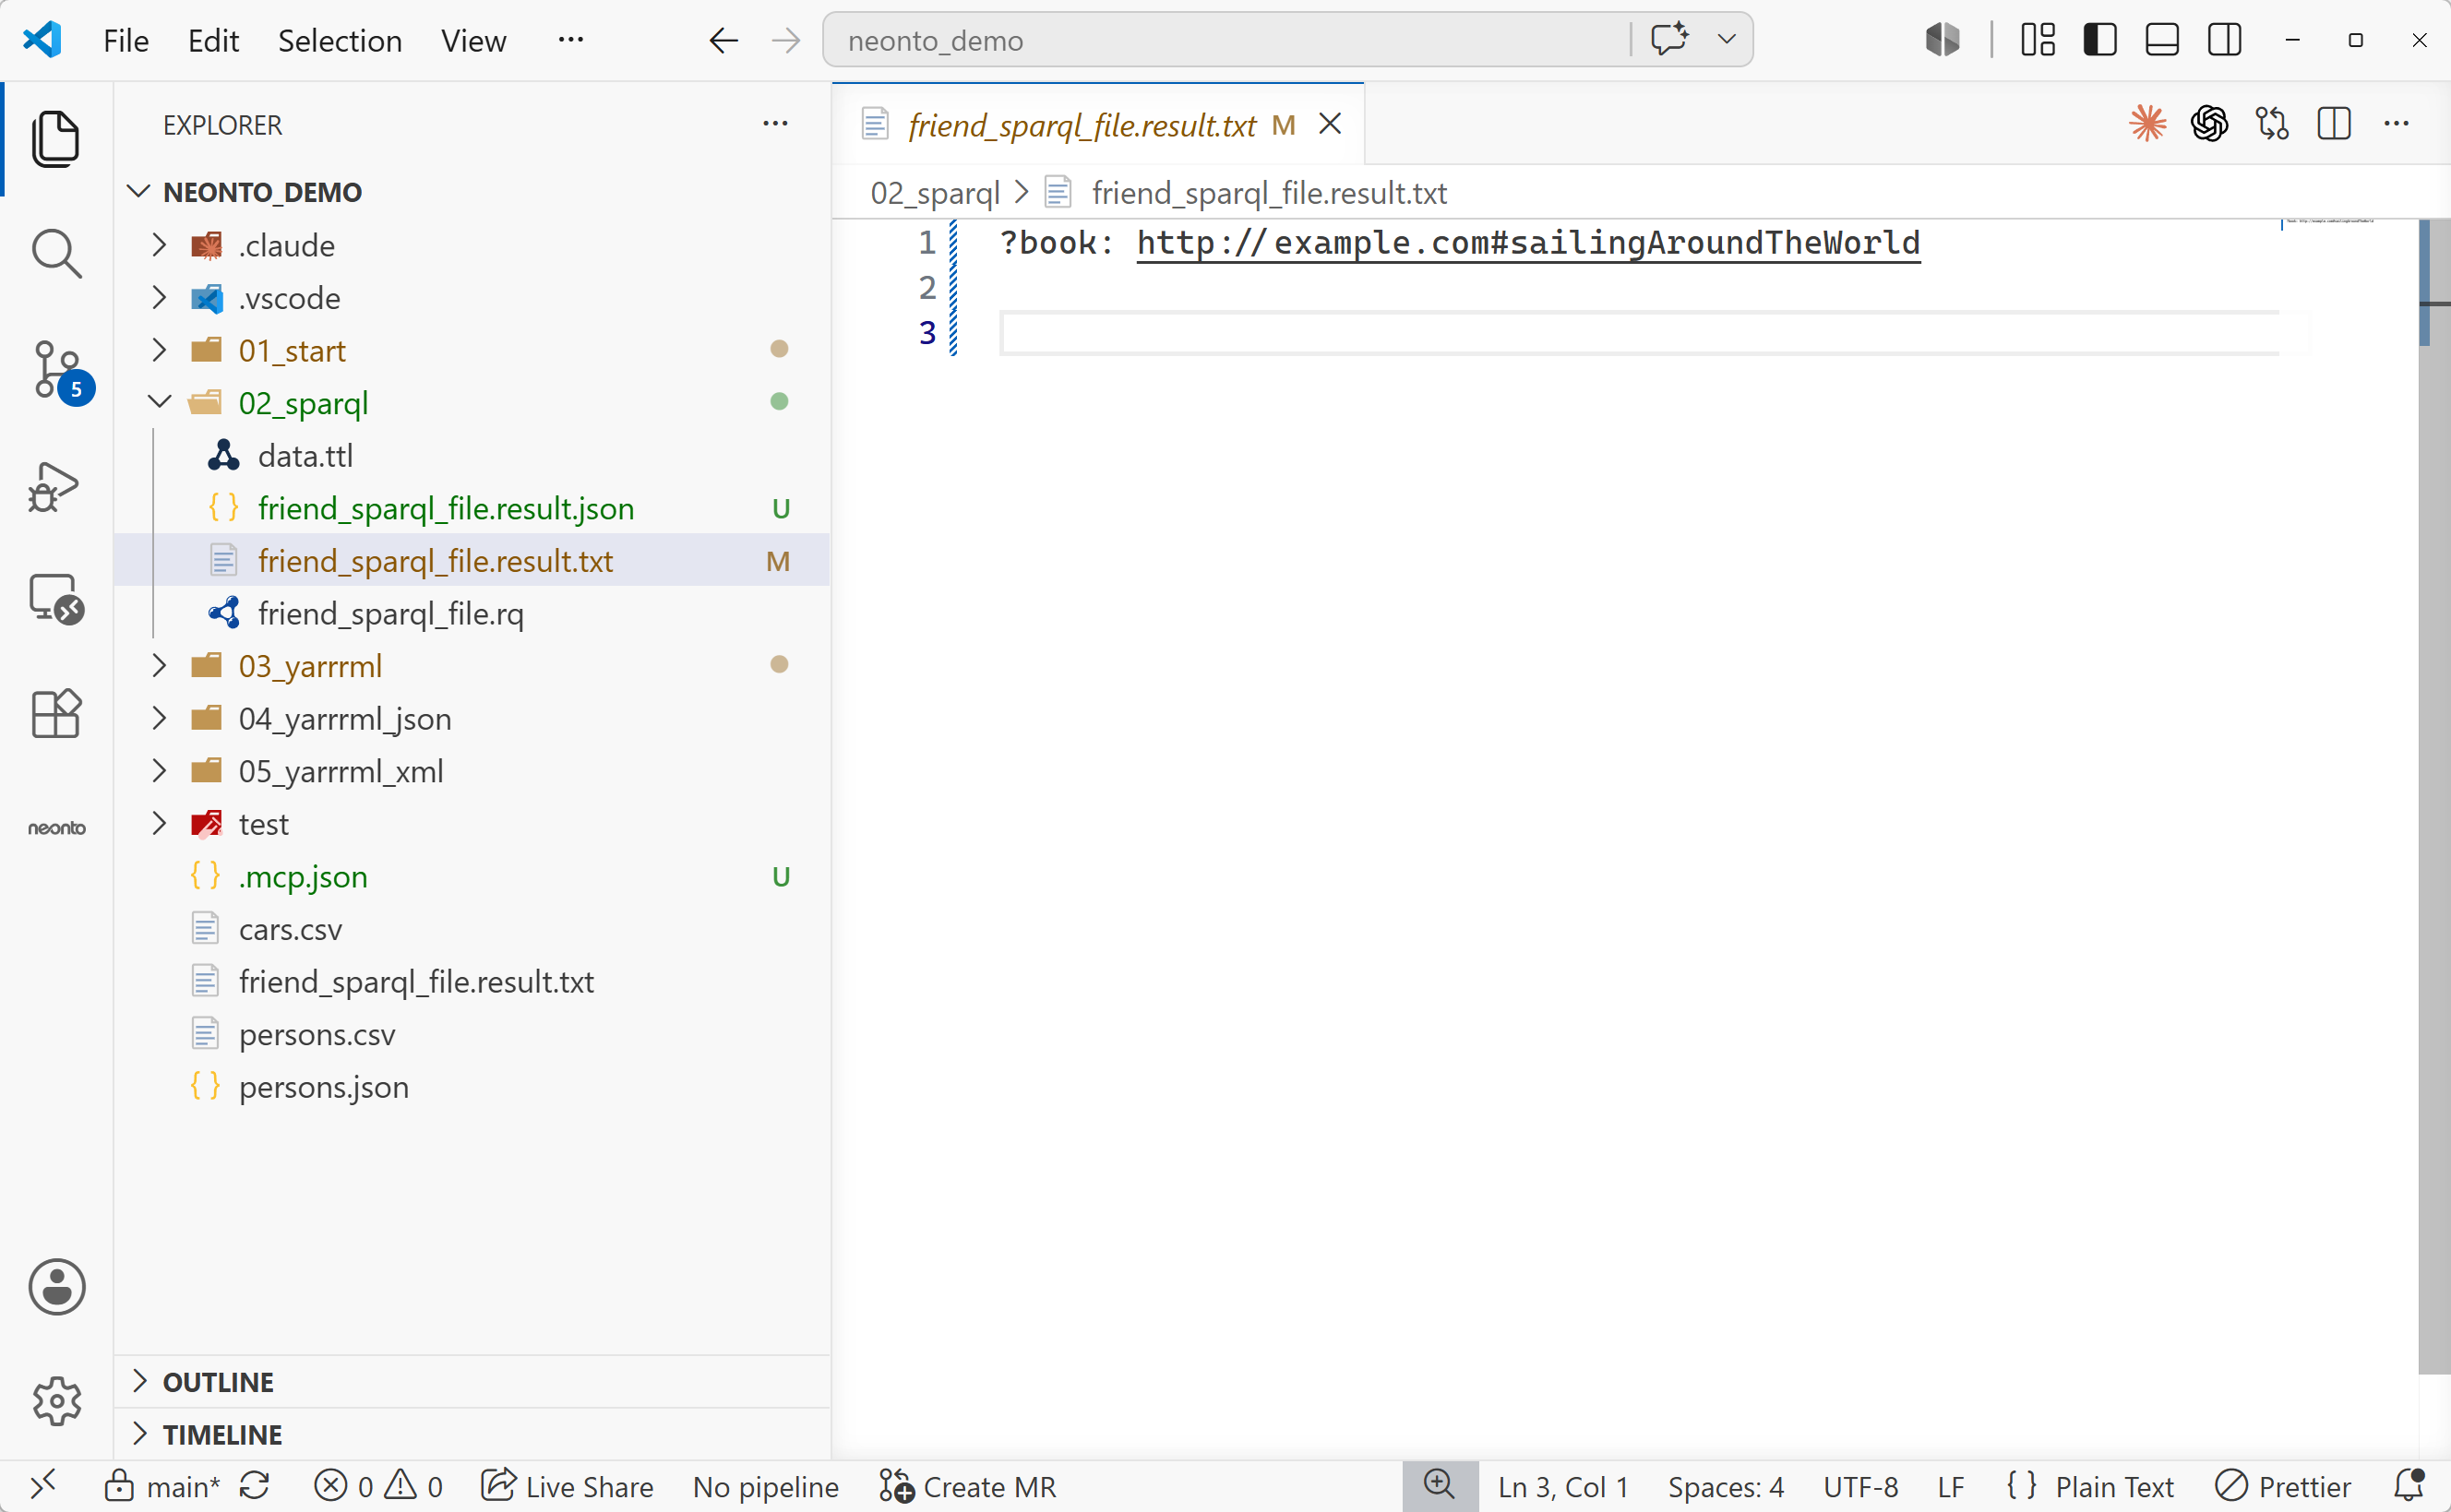
Task: Close the friend_sparql_file.result.txt tab
Action: 1330,124
